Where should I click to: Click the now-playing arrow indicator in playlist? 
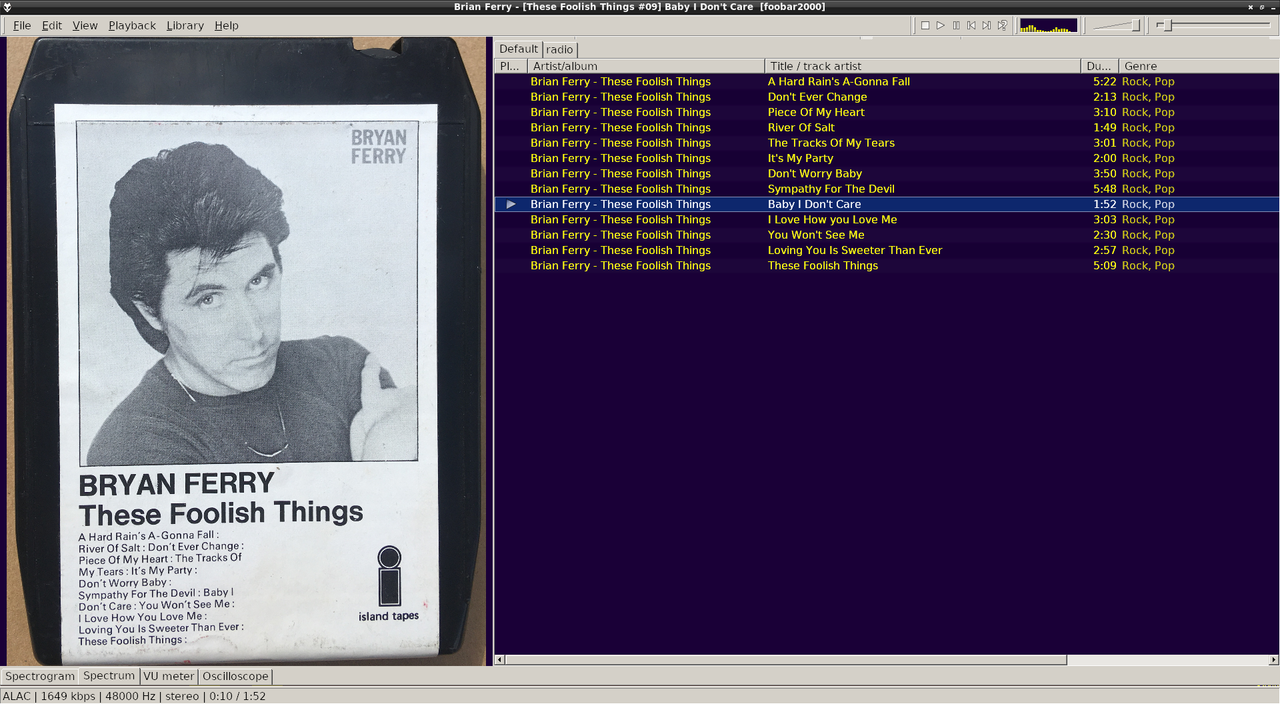coord(511,204)
